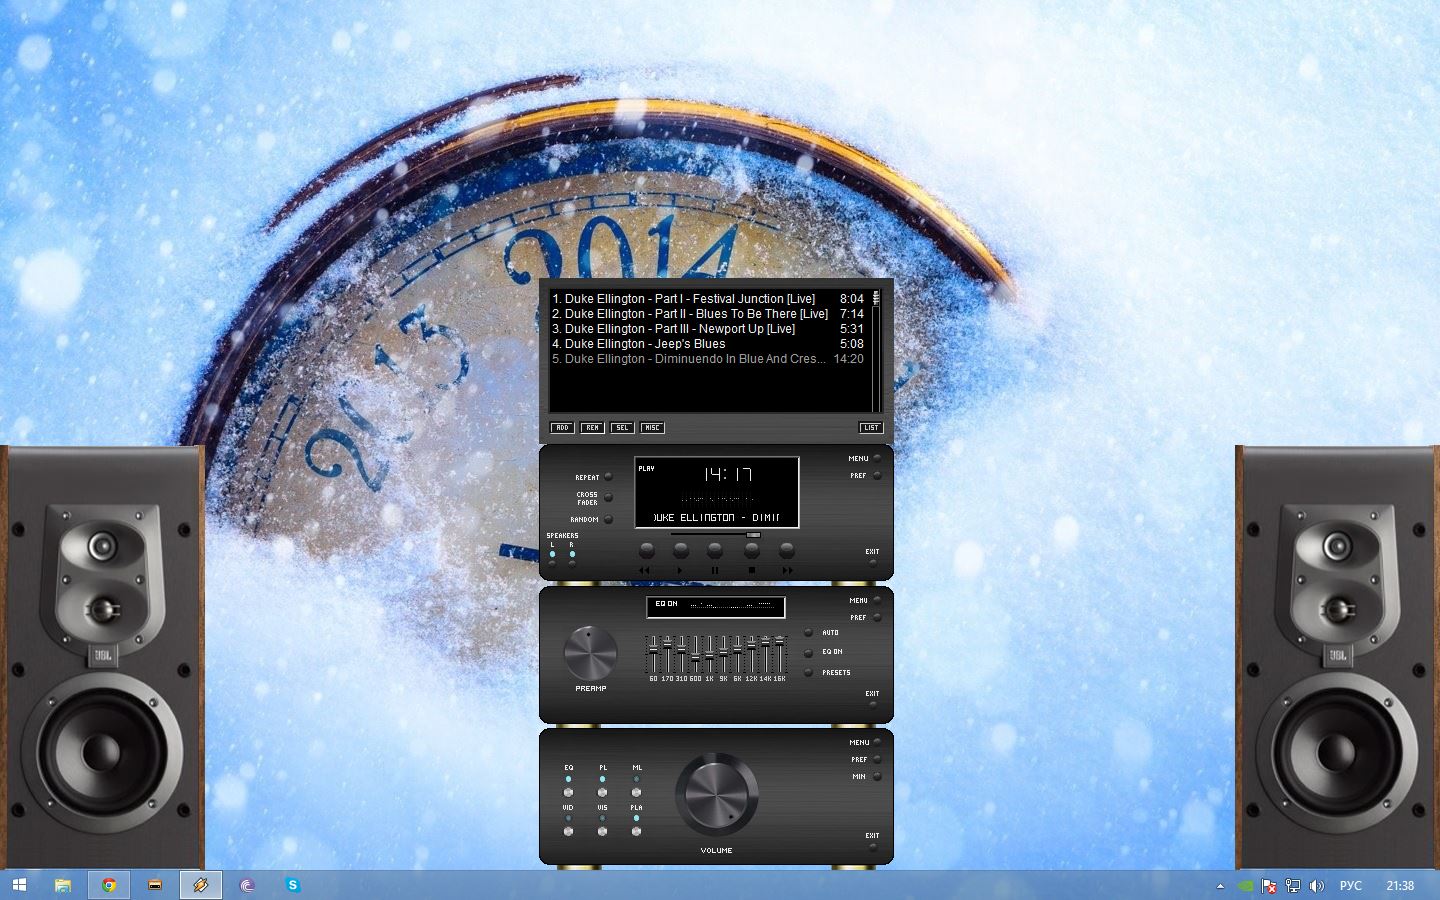
Task: Toggle the Cross Fader button
Action: pyautogui.click(x=608, y=497)
